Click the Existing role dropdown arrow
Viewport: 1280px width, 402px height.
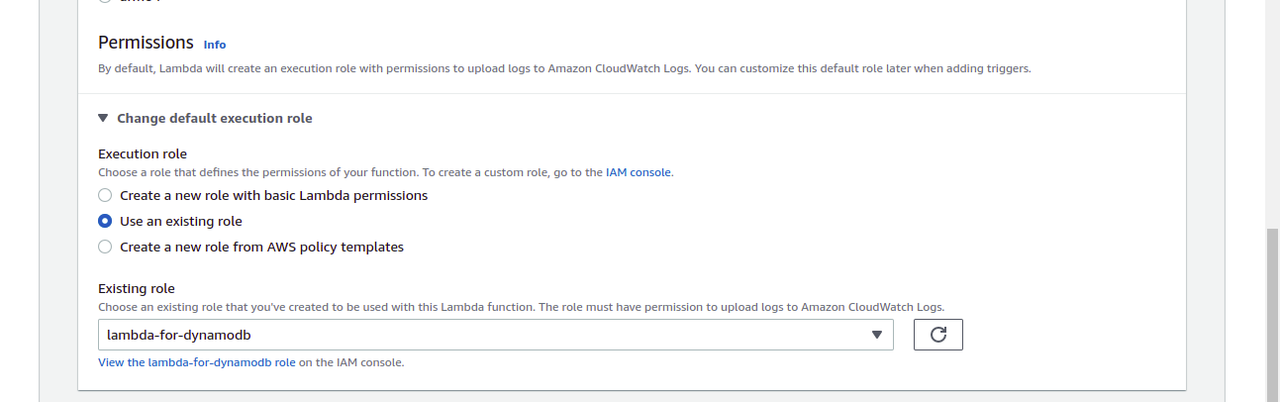pos(876,335)
